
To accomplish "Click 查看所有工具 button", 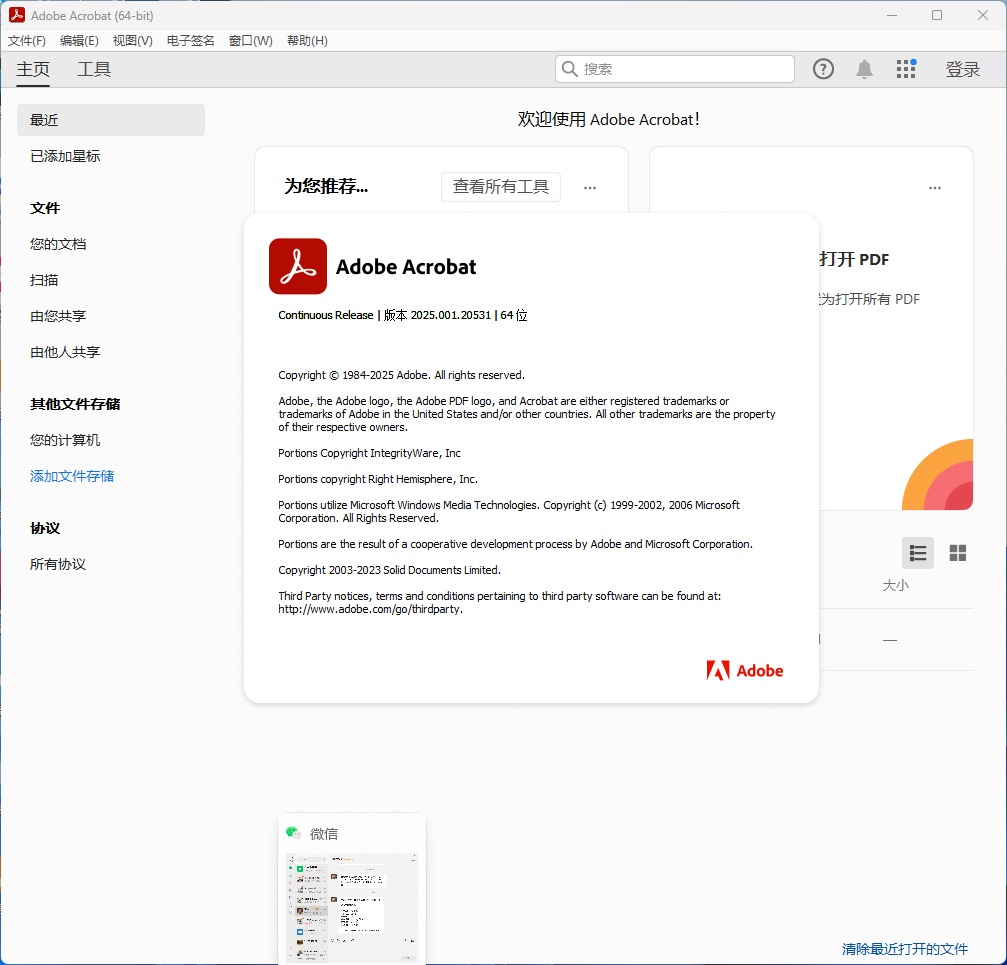I will click(x=500, y=187).
